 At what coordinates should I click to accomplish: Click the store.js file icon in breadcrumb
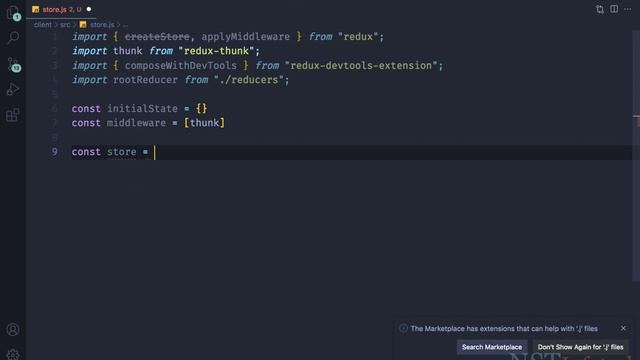(83, 24)
